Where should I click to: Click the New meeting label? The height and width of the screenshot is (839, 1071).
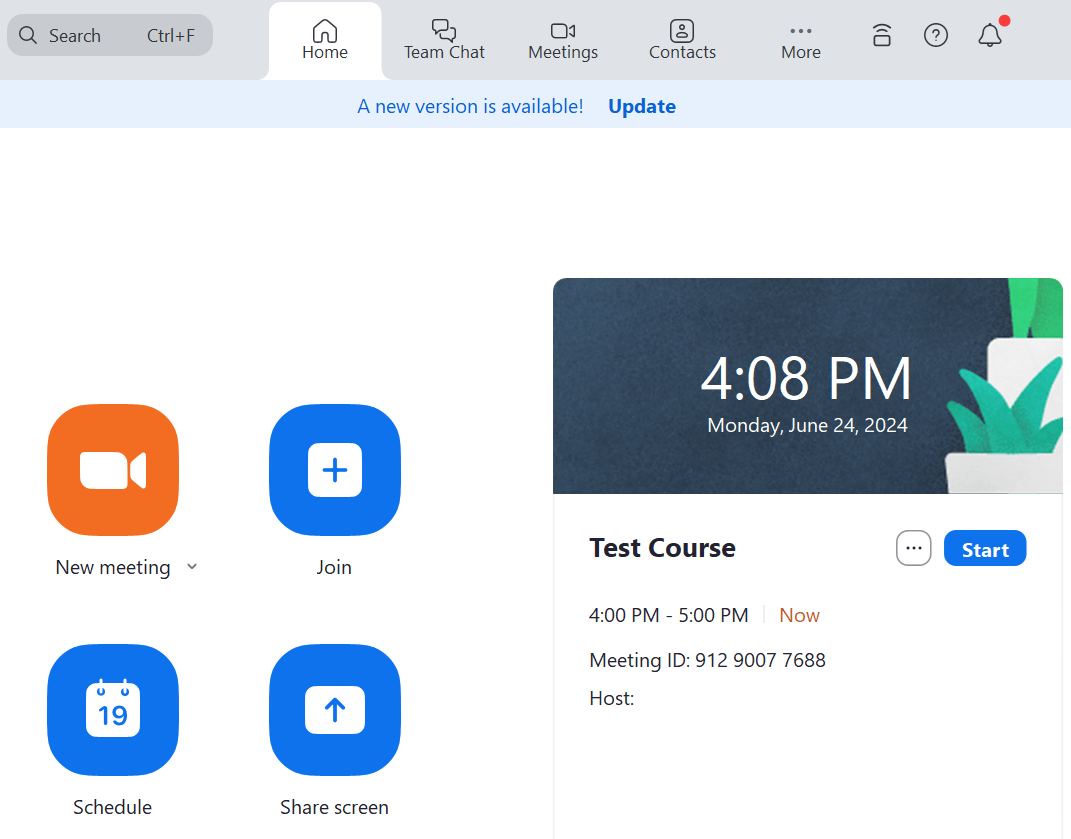pos(113,567)
